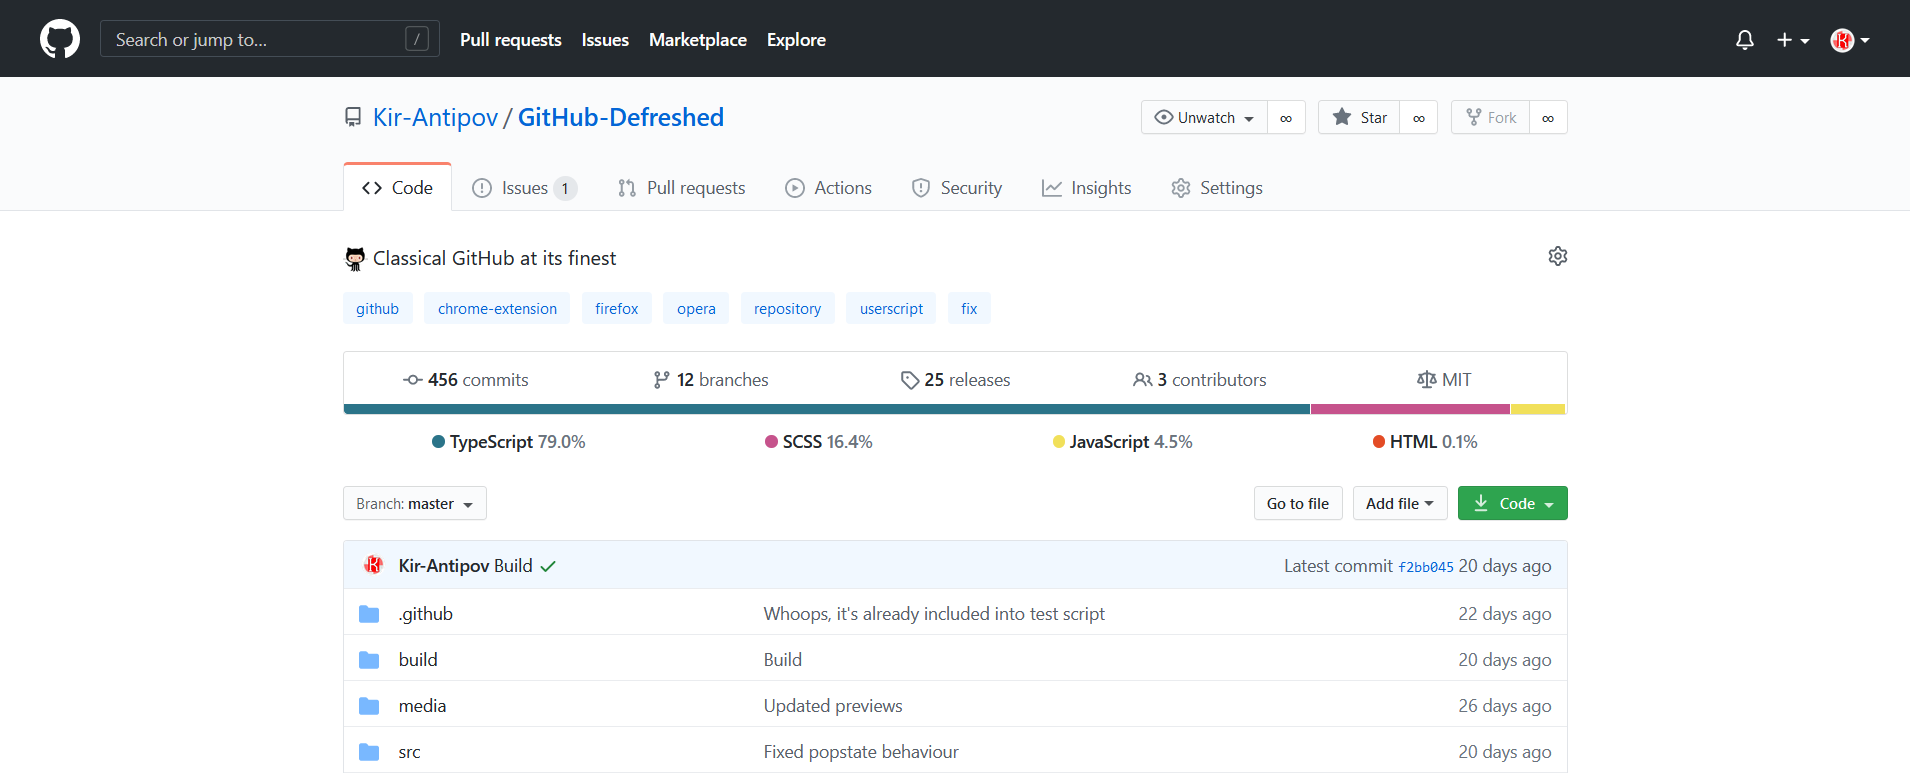
Task: Open the Branch: master dropdown
Action: click(415, 503)
